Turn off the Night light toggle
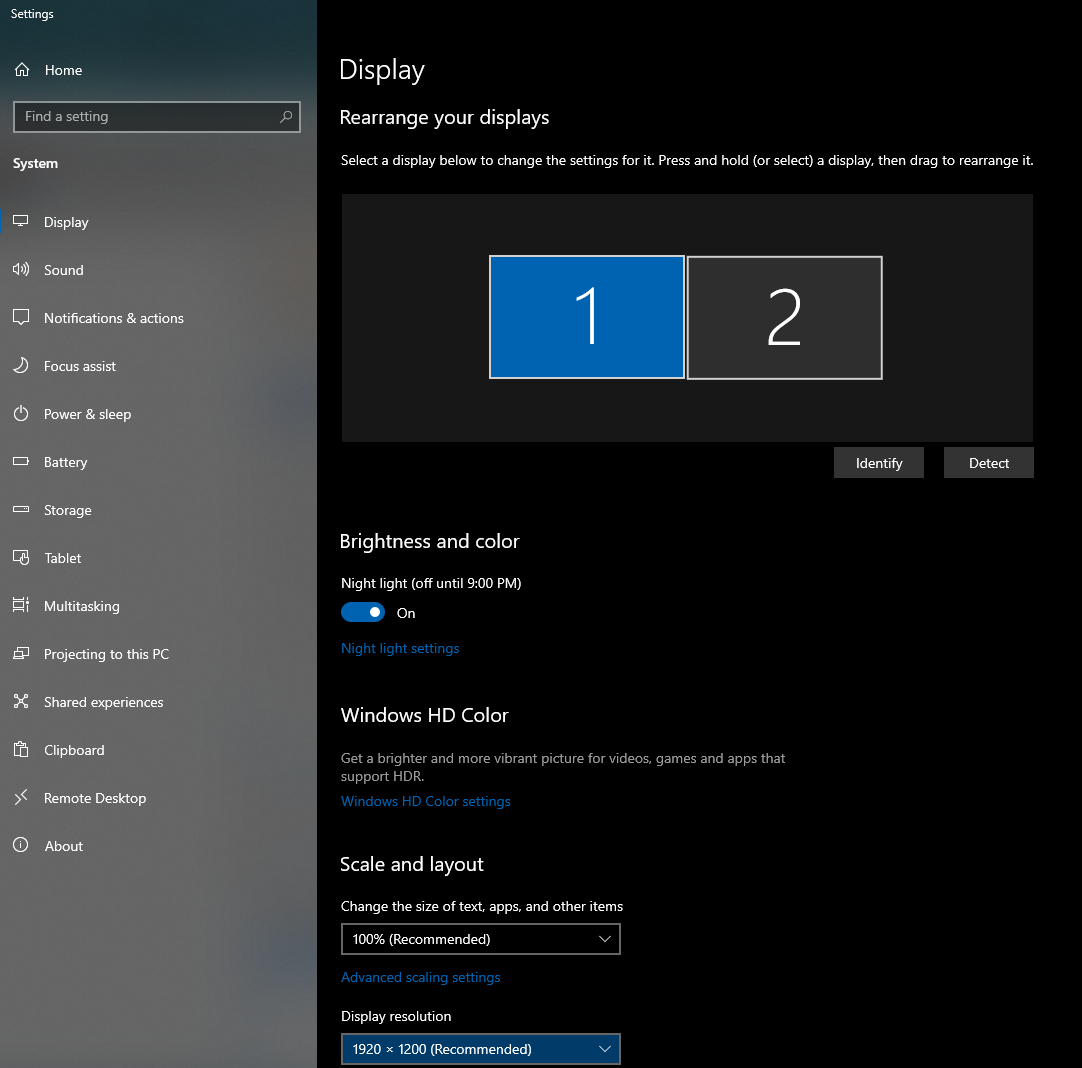The width and height of the screenshot is (1082, 1068). point(363,611)
